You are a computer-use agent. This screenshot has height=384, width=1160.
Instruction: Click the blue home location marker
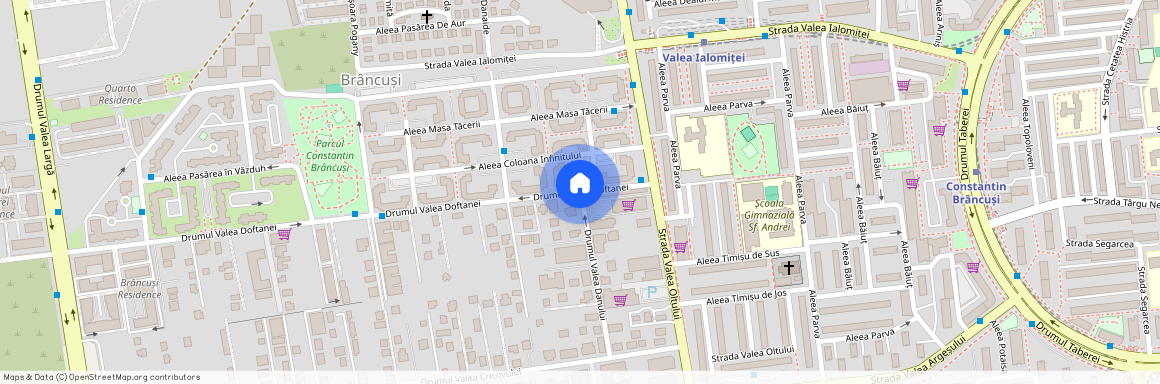579,184
